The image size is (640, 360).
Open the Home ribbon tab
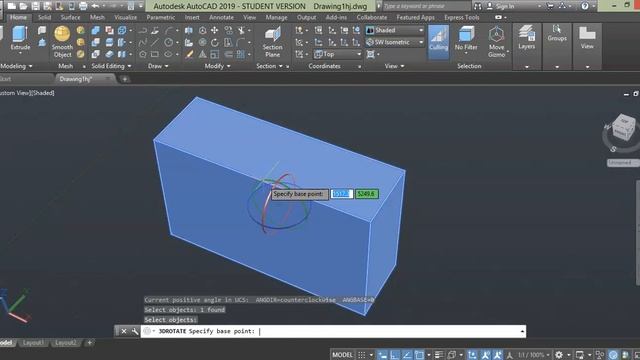coord(18,18)
